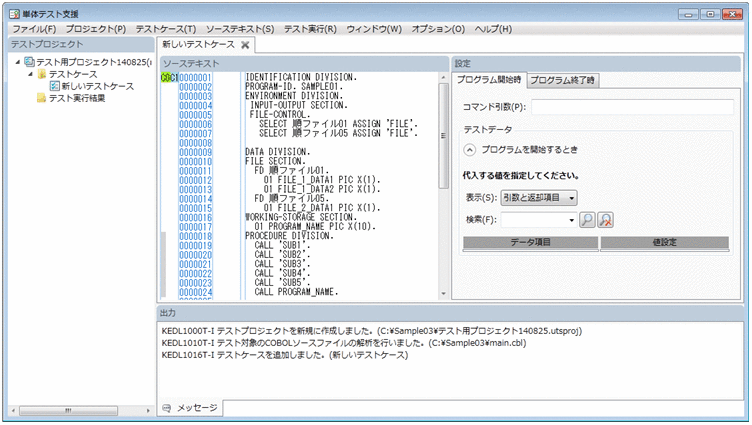Click the FD 順ファイル05. source line
Viewport: 752px width, 425px height.
[x=292, y=199]
